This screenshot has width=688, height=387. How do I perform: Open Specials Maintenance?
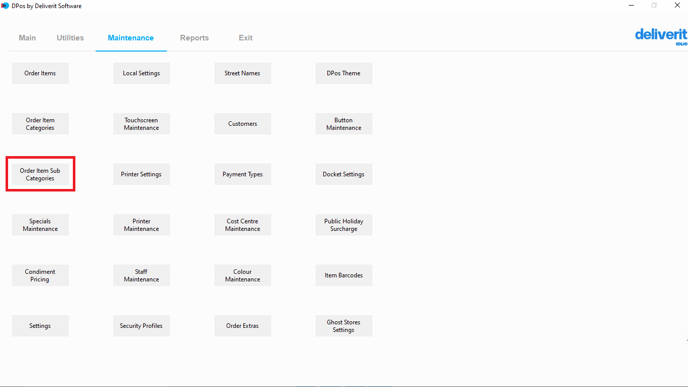coord(40,225)
